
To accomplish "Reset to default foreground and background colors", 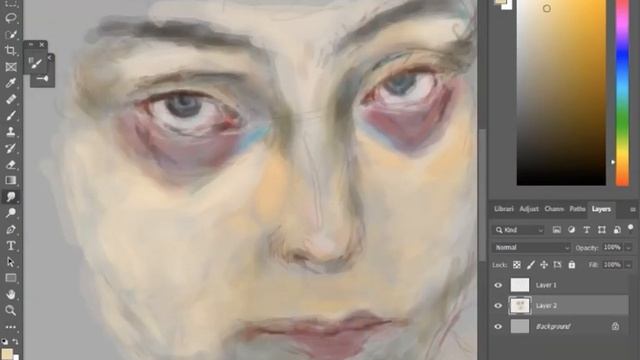I will coord(4,341).
